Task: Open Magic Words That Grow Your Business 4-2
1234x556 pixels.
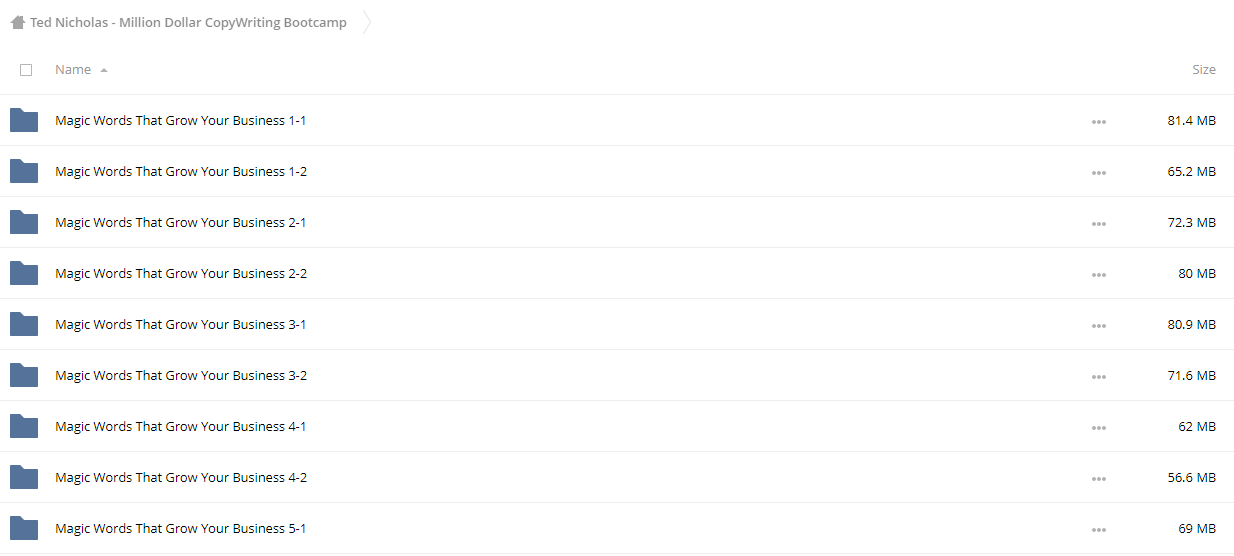Action: (181, 477)
